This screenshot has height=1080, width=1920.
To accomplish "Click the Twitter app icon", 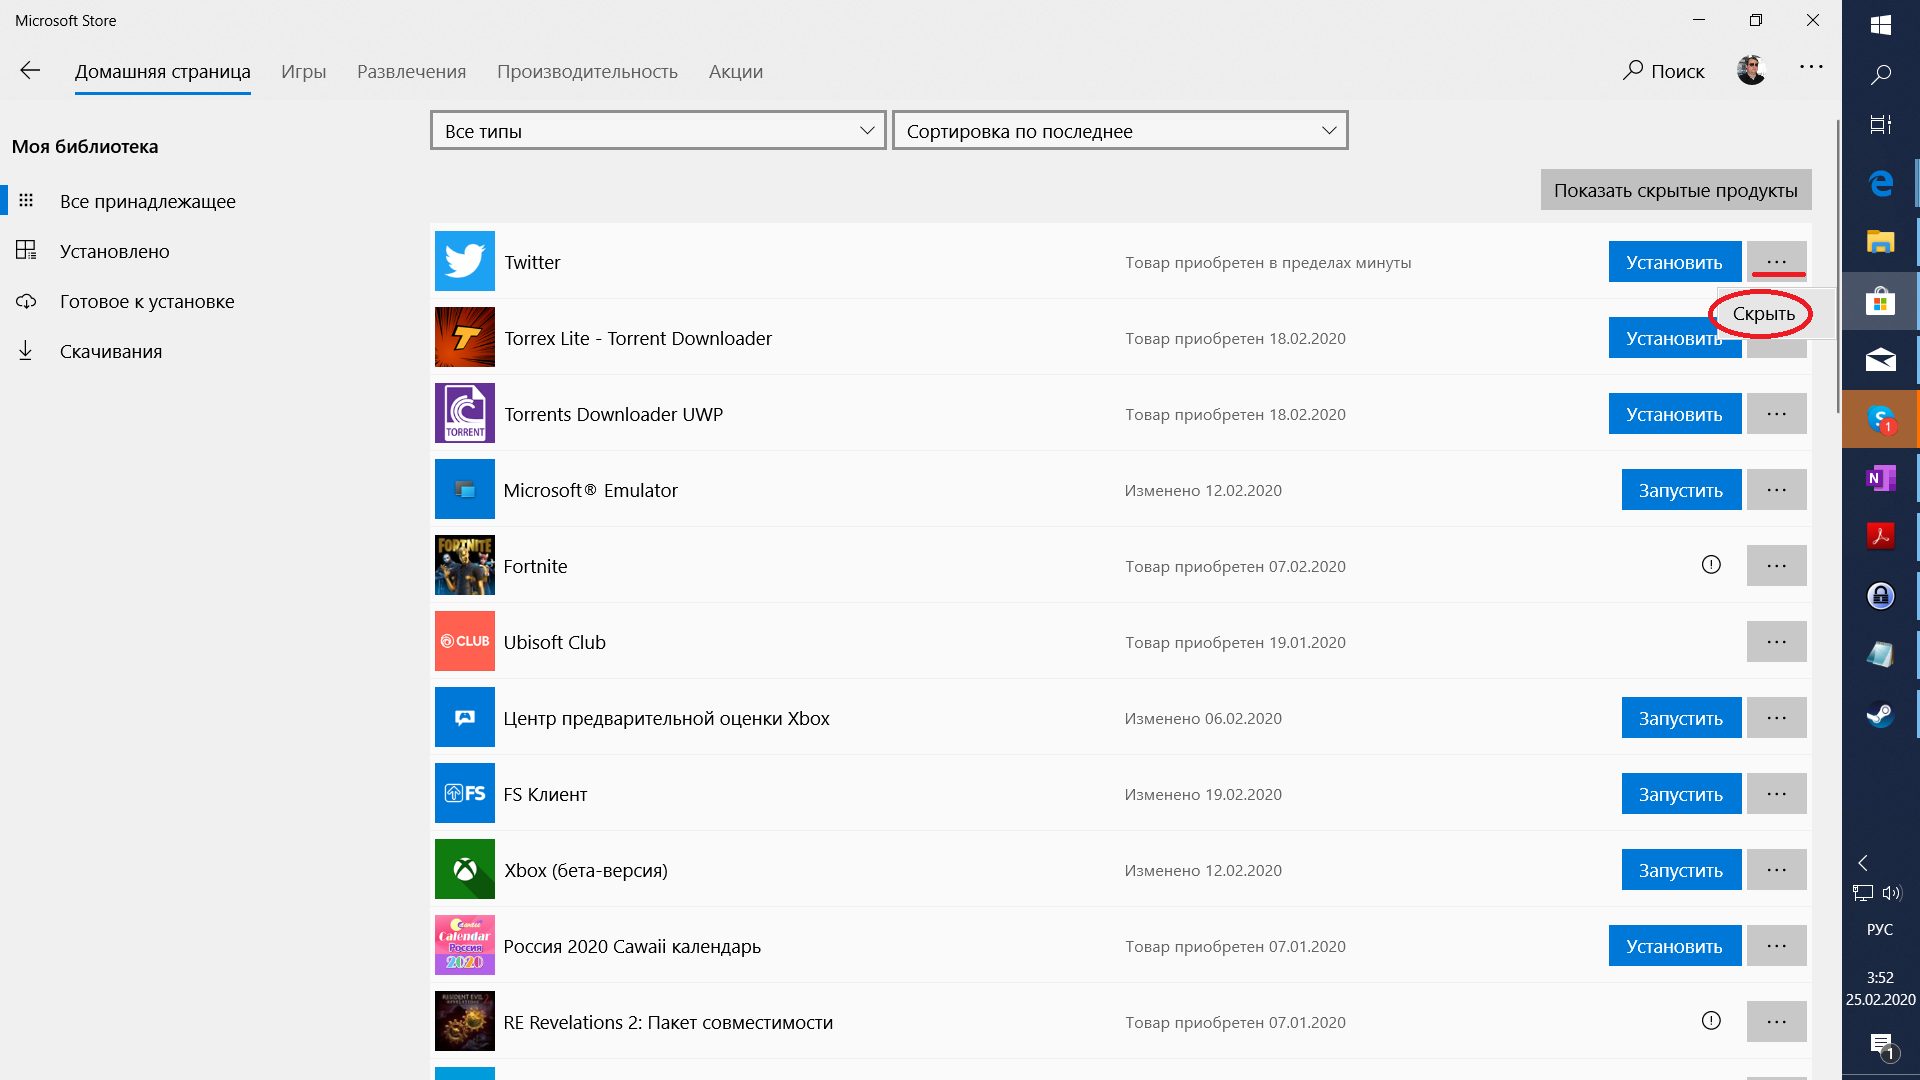I will click(465, 261).
